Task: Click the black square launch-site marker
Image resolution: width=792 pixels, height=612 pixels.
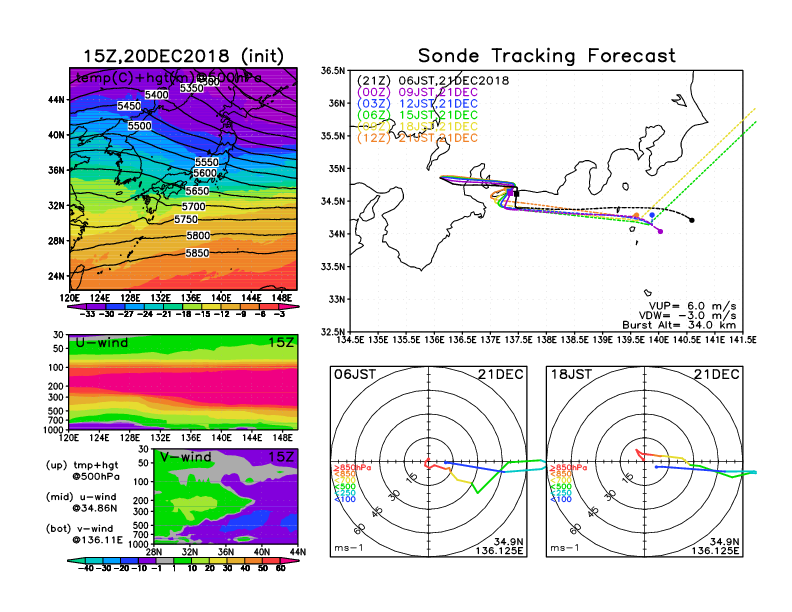Action: pos(516,194)
